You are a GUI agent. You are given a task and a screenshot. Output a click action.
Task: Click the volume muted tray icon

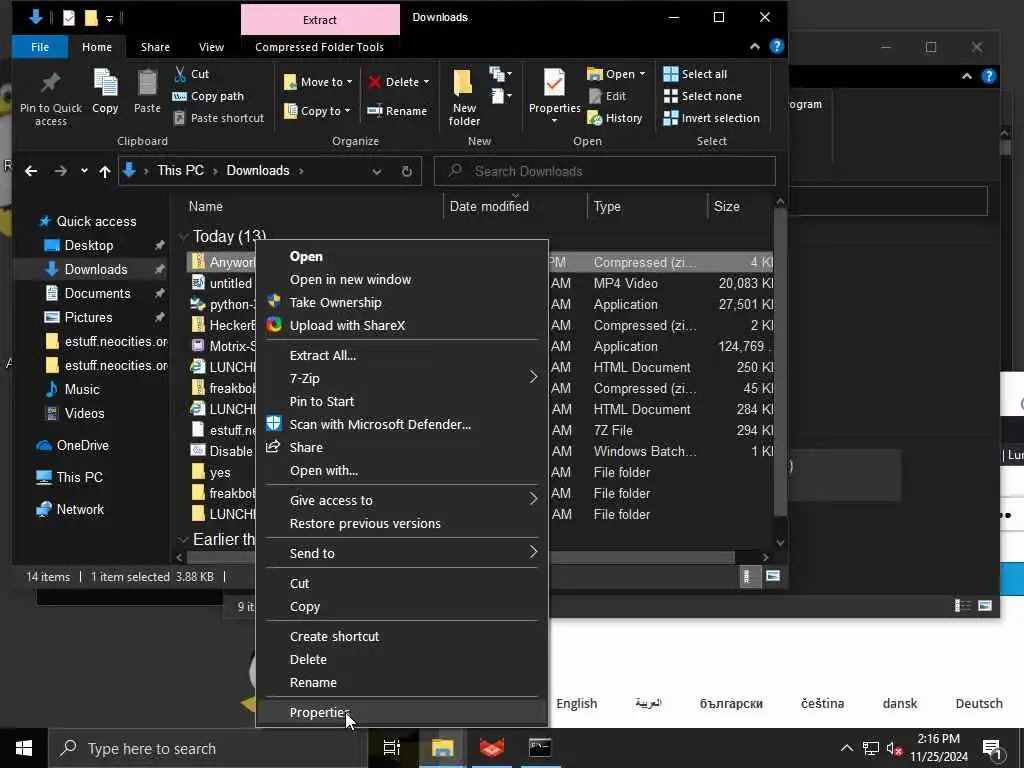pyautogui.click(x=894, y=748)
